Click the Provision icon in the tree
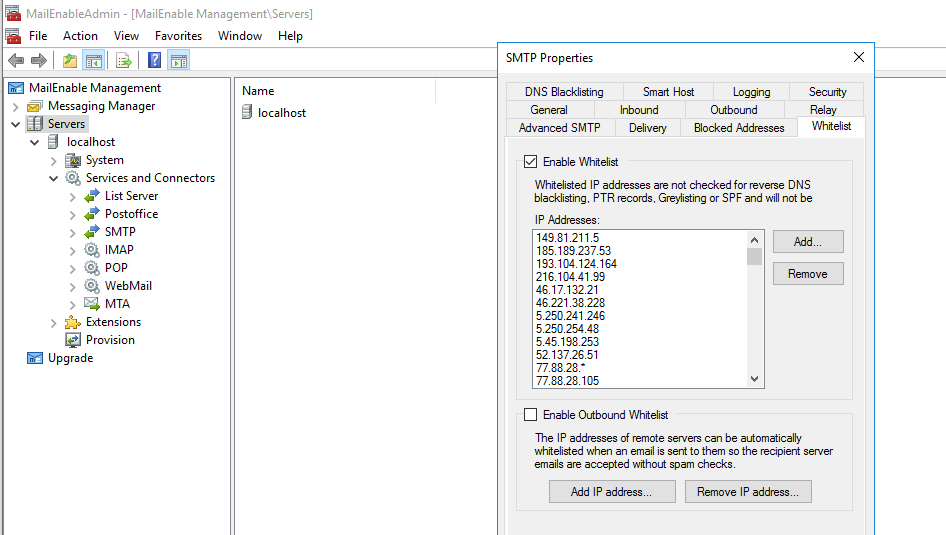The image size is (946, 535). (x=73, y=340)
